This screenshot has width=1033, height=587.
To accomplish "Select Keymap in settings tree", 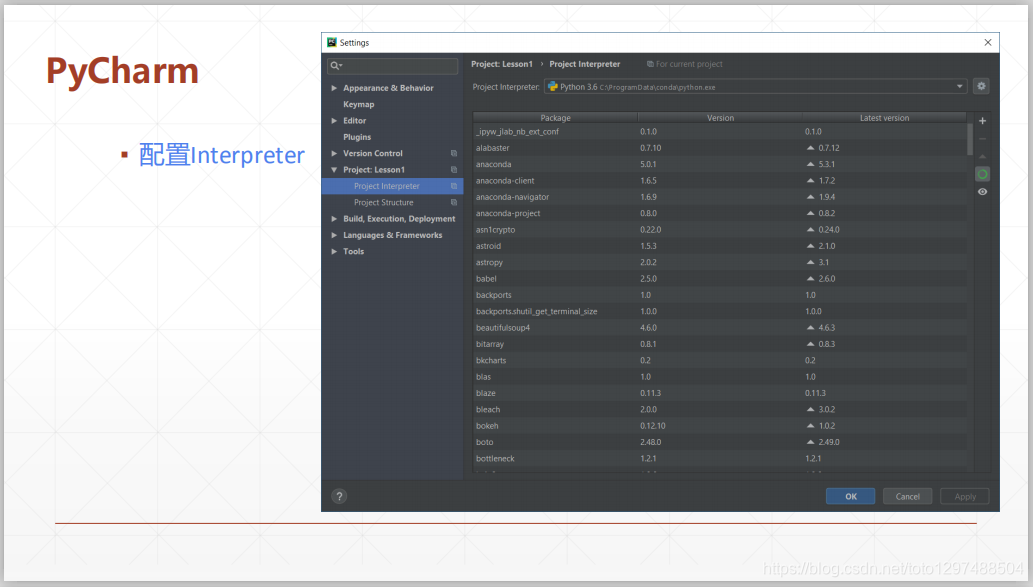I will coord(358,105).
